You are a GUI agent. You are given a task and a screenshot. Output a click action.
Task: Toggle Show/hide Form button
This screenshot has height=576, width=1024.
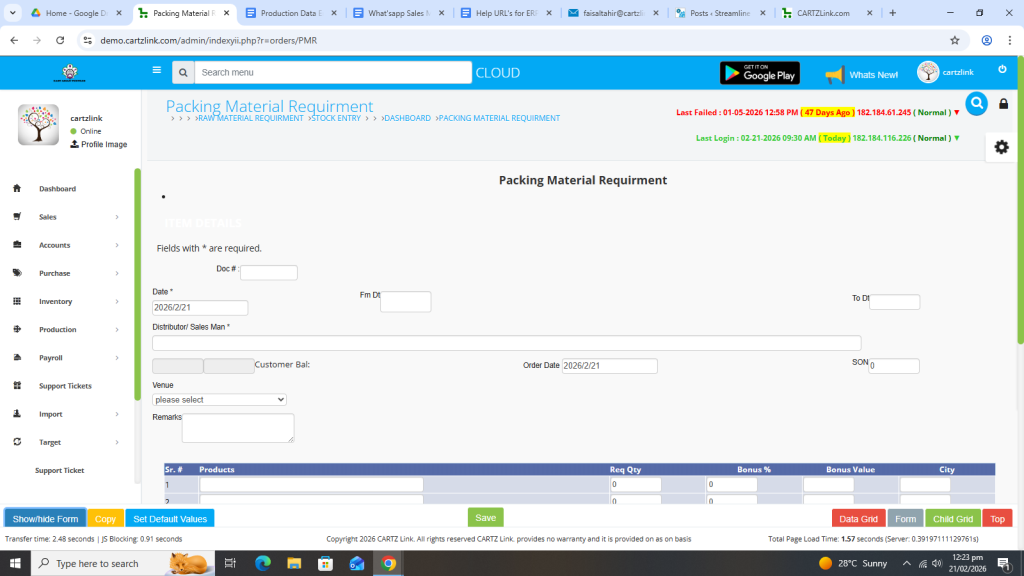coord(45,519)
